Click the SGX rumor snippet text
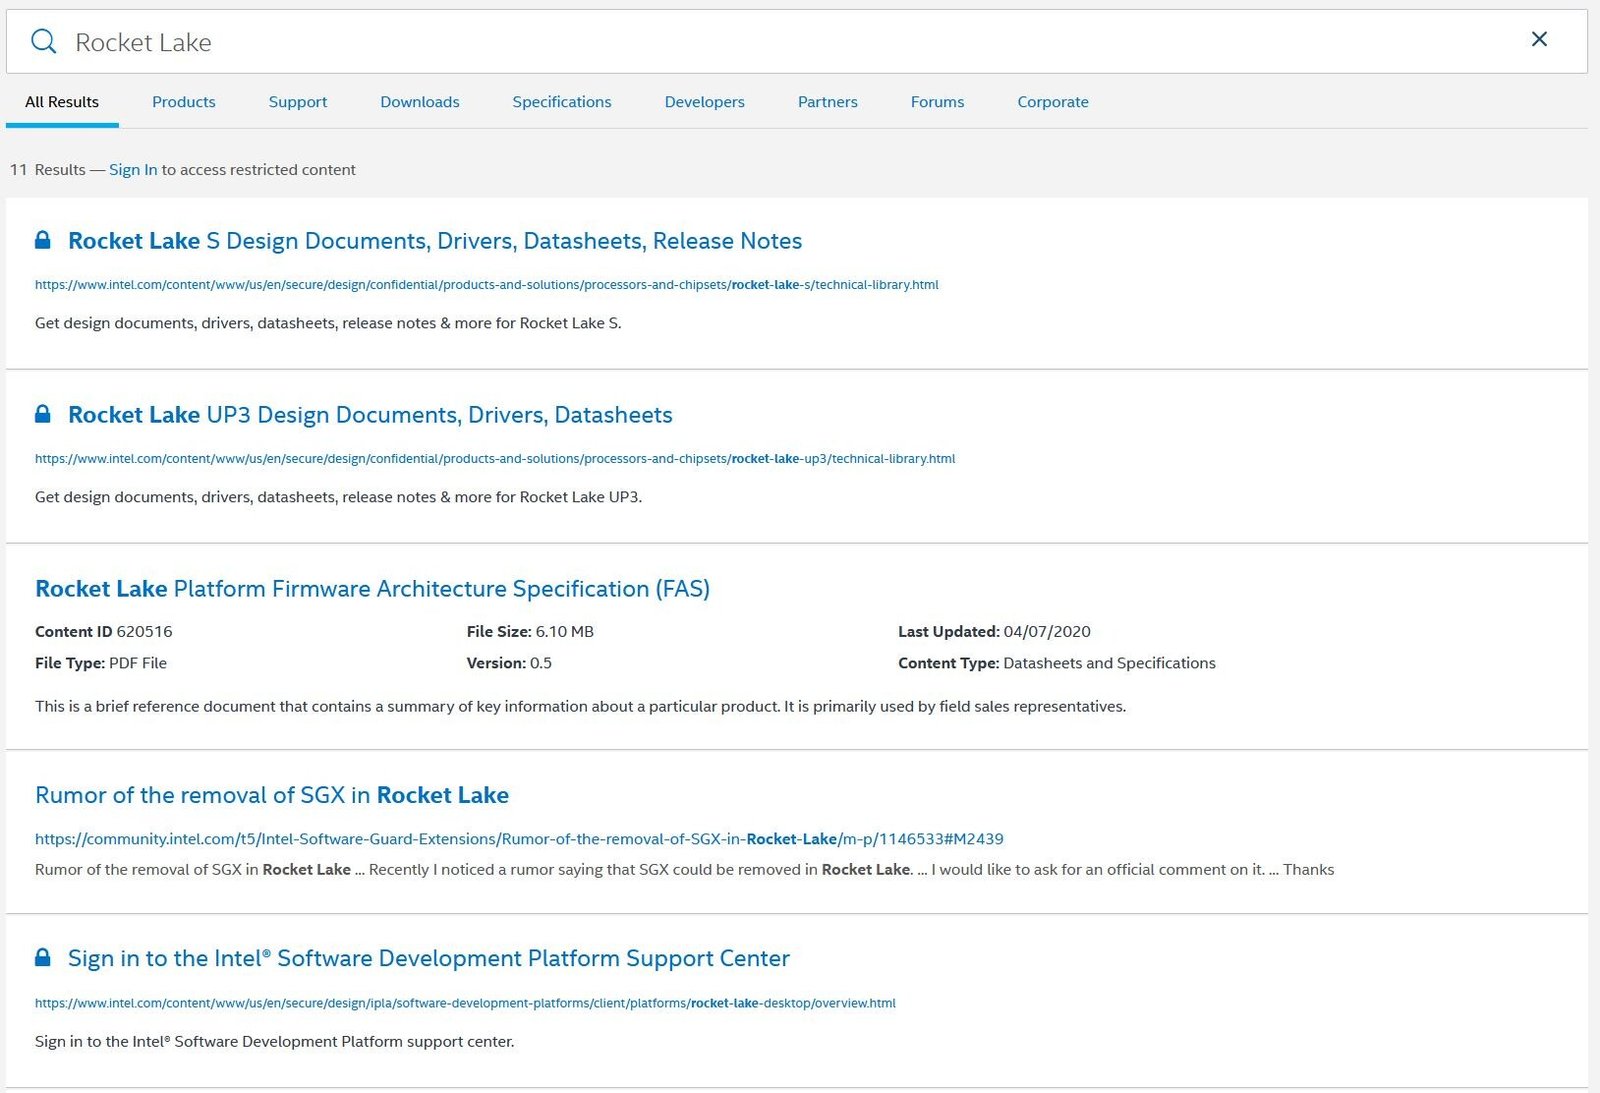The height and width of the screenshot is (1093, 1600). click(684, 870)
